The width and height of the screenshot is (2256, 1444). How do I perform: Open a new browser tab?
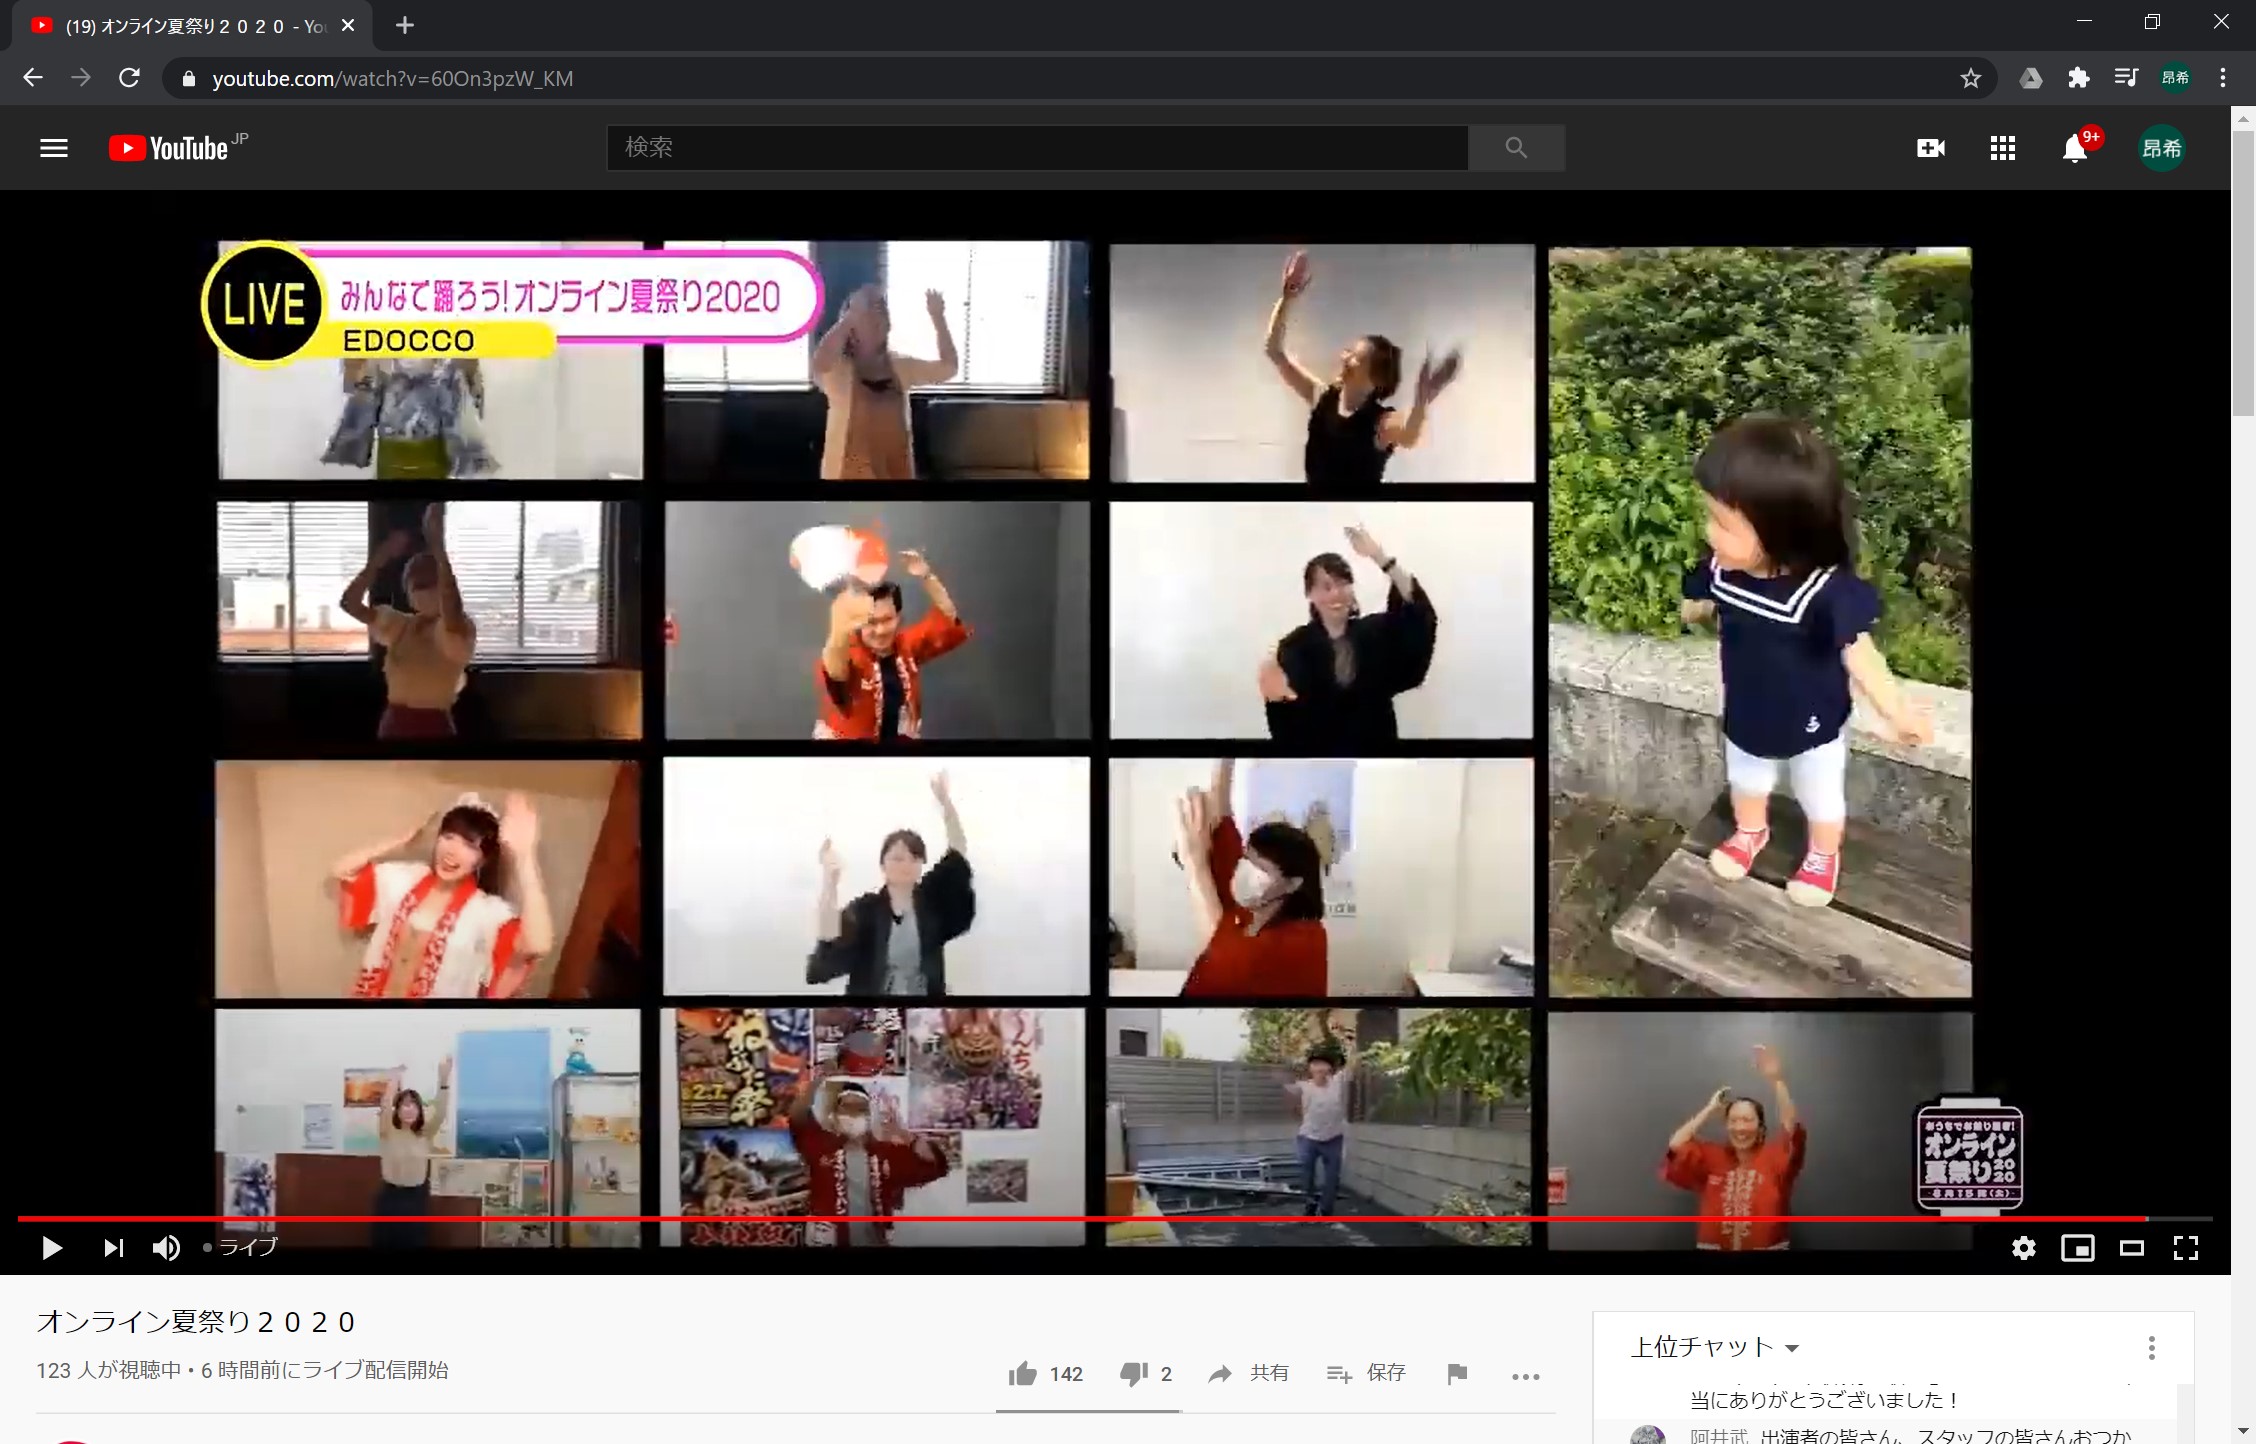coord(404,26)
